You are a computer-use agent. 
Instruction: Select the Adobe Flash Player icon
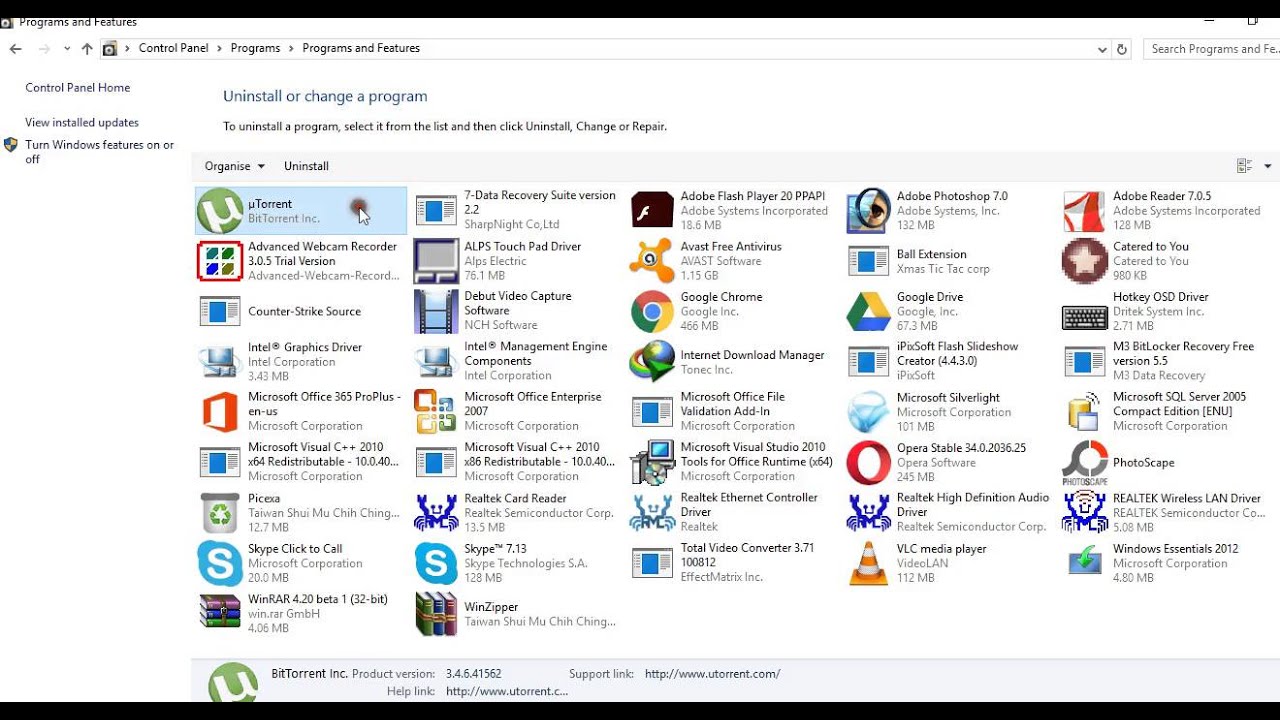click(x=652, y=211)
